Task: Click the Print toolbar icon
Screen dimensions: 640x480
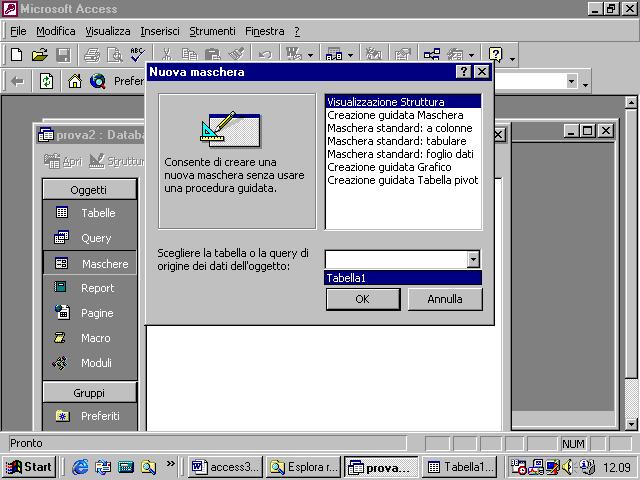Action: [92, 55]
